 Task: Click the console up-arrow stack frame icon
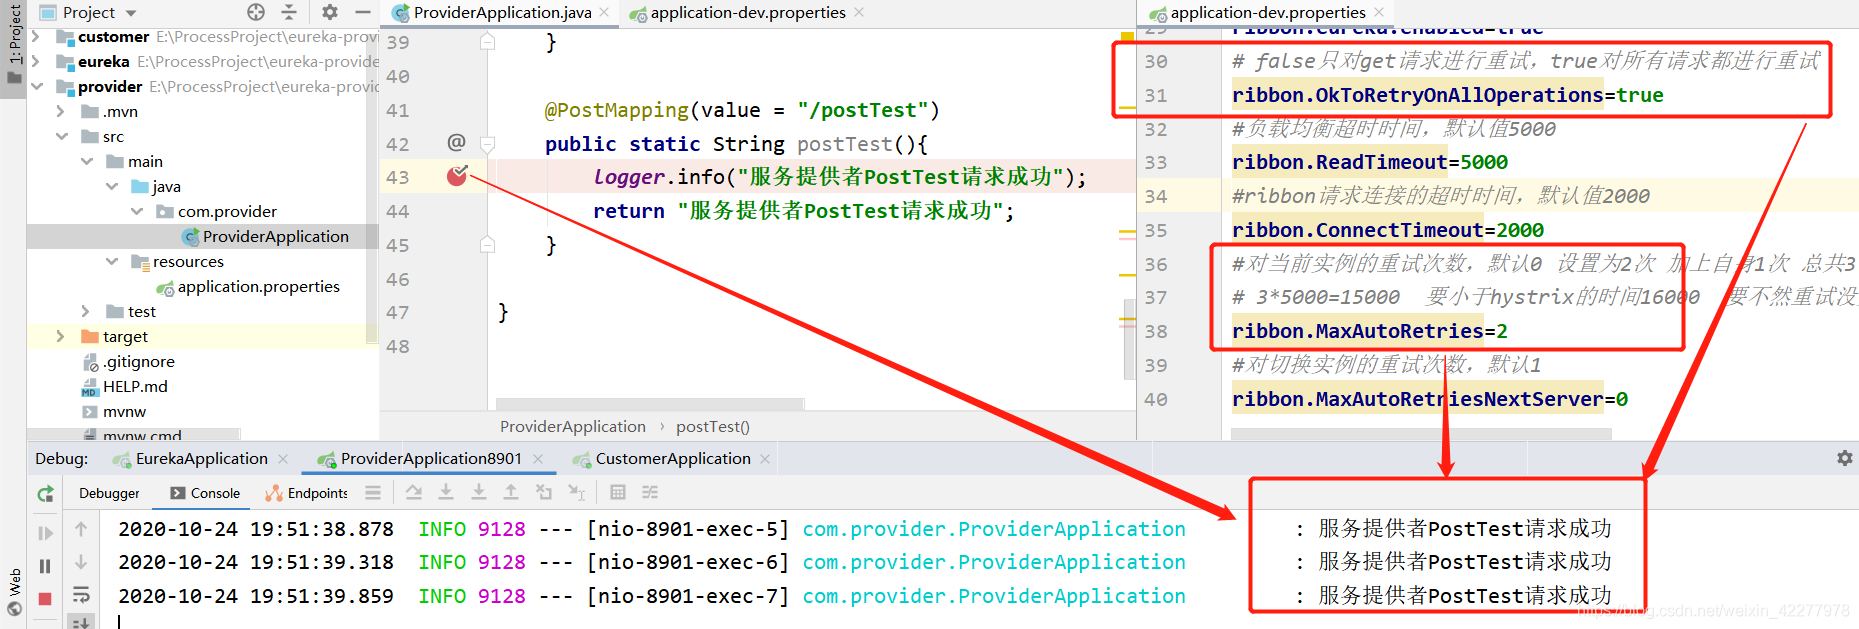(x=81, y=529)
